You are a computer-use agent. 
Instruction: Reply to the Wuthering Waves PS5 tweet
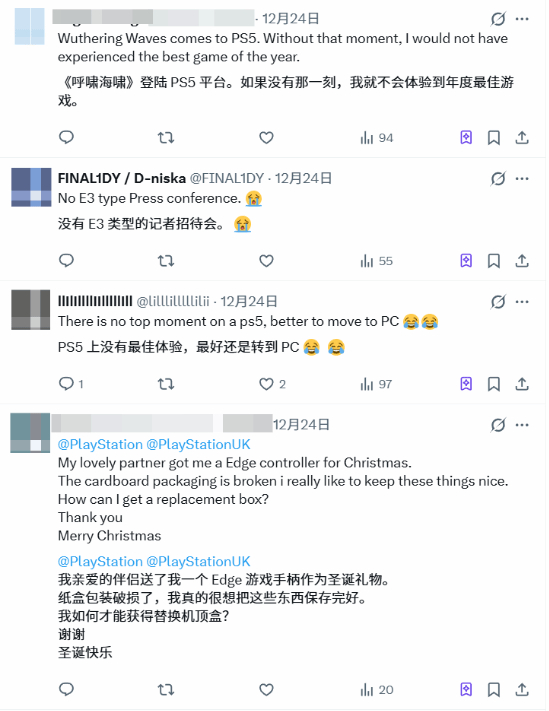point(66,137)
